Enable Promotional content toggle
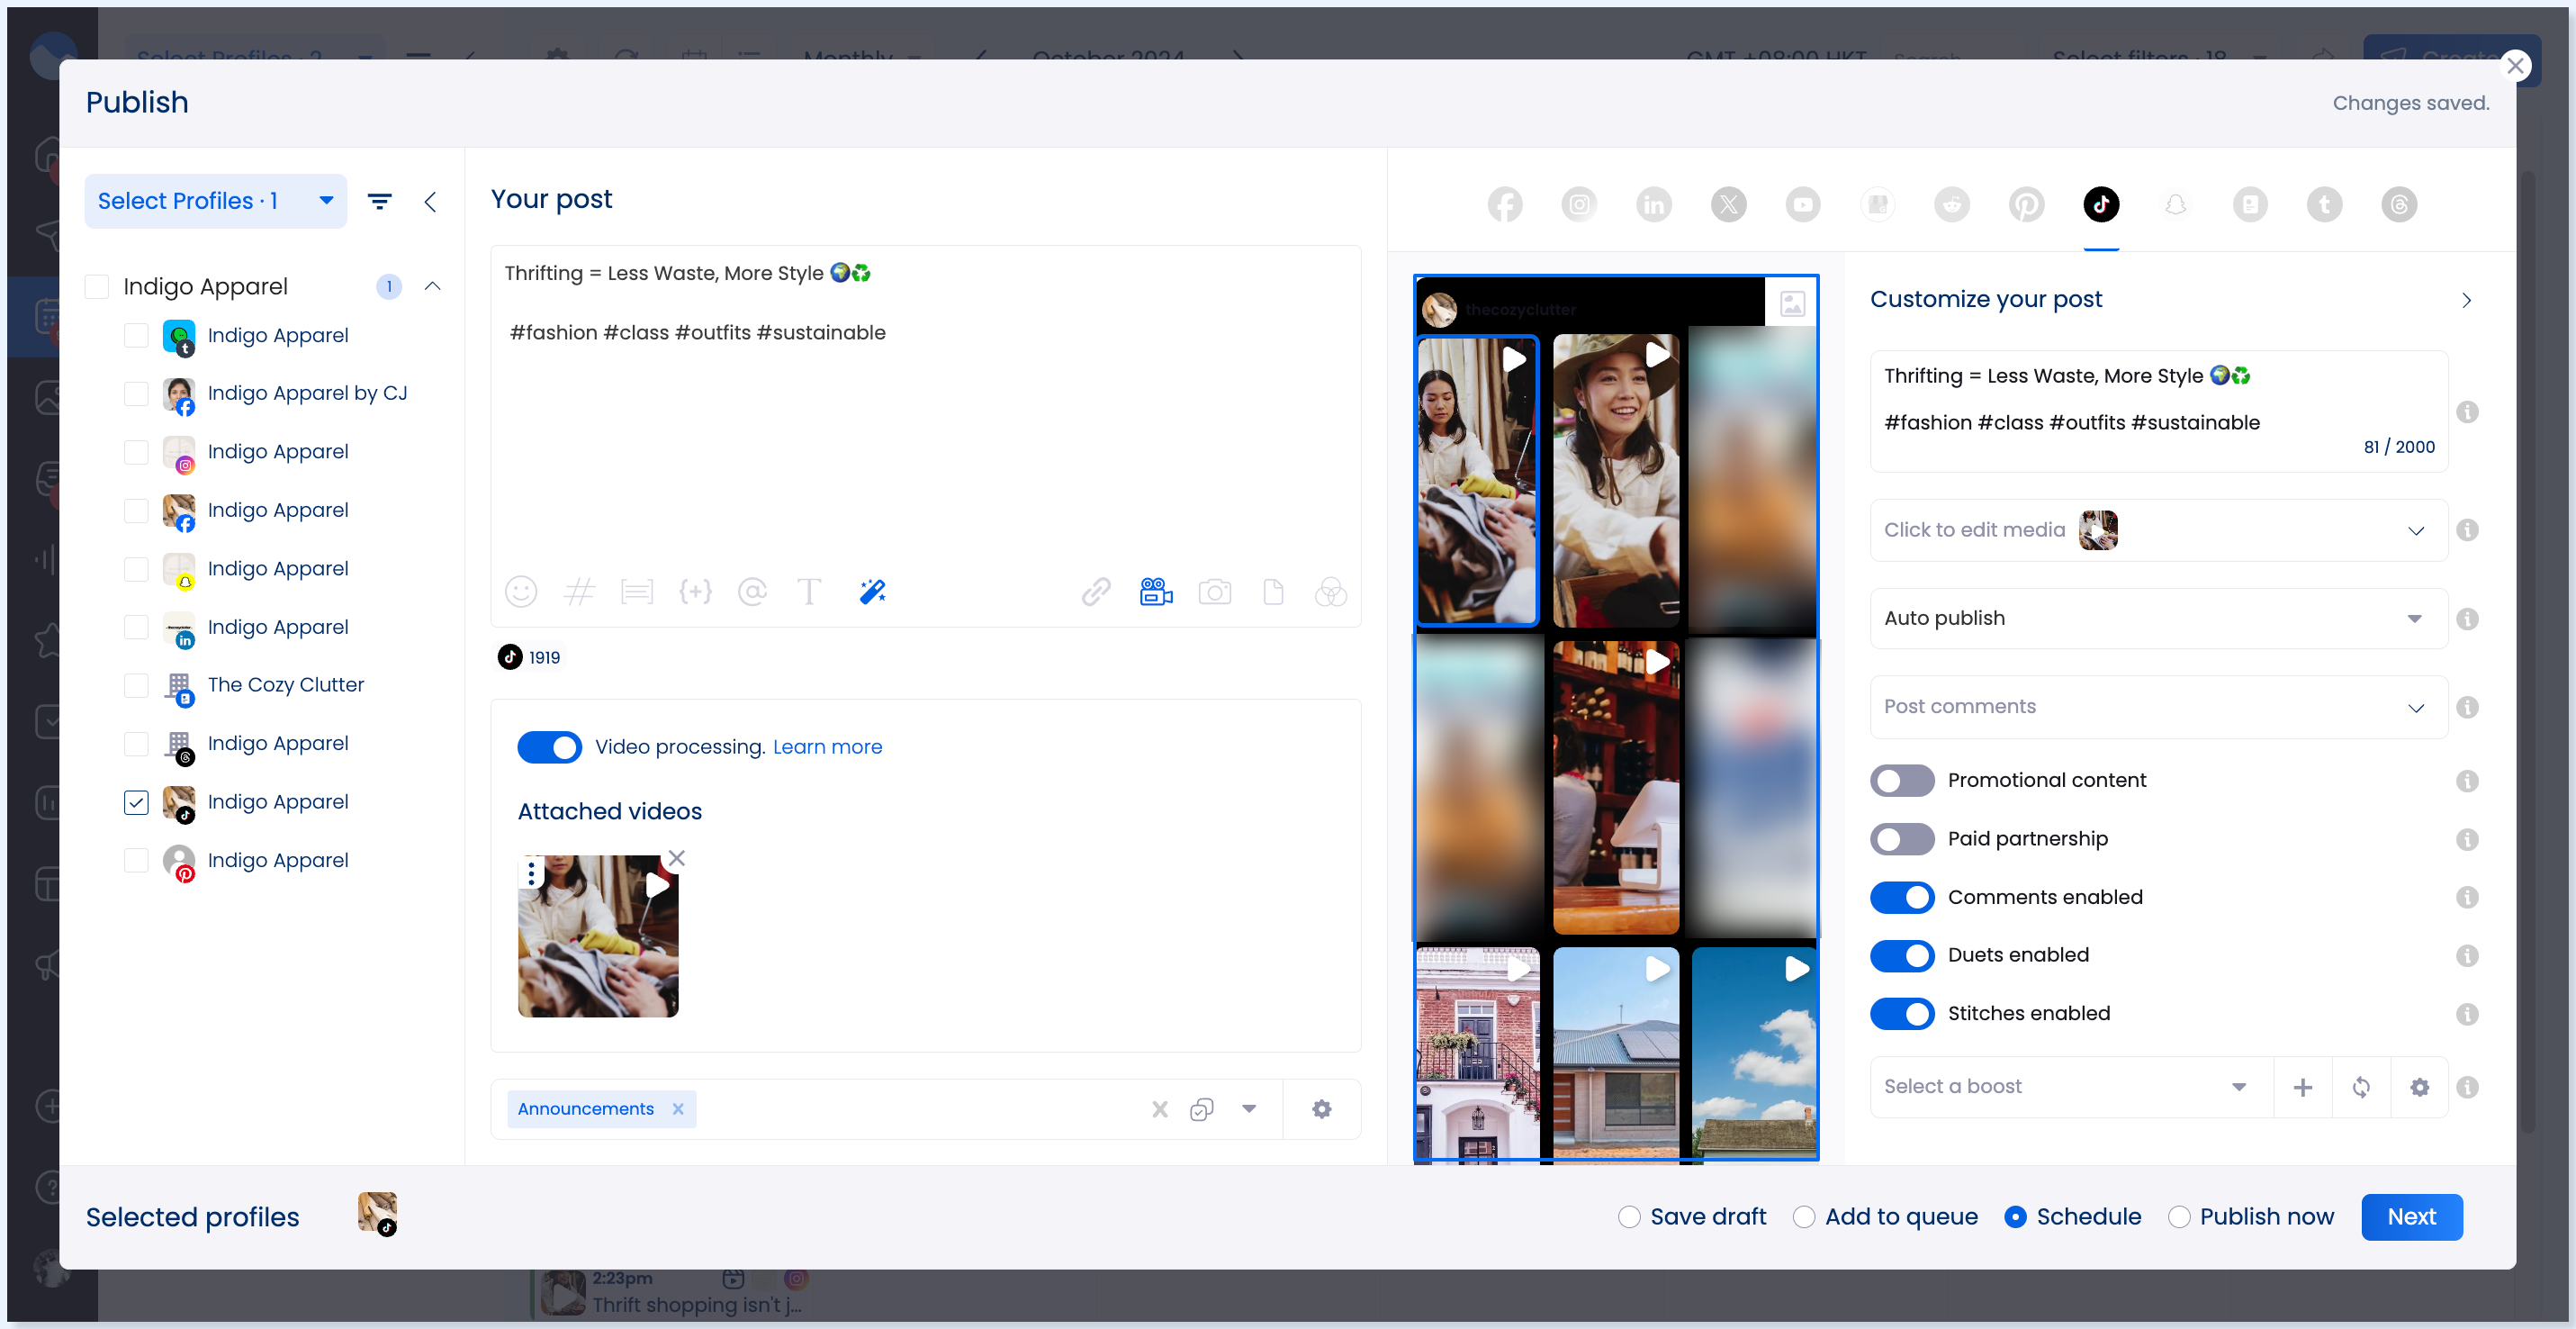Image resolution: width=2576 pixels, height=1329 pixels. tap(1902, 781)
